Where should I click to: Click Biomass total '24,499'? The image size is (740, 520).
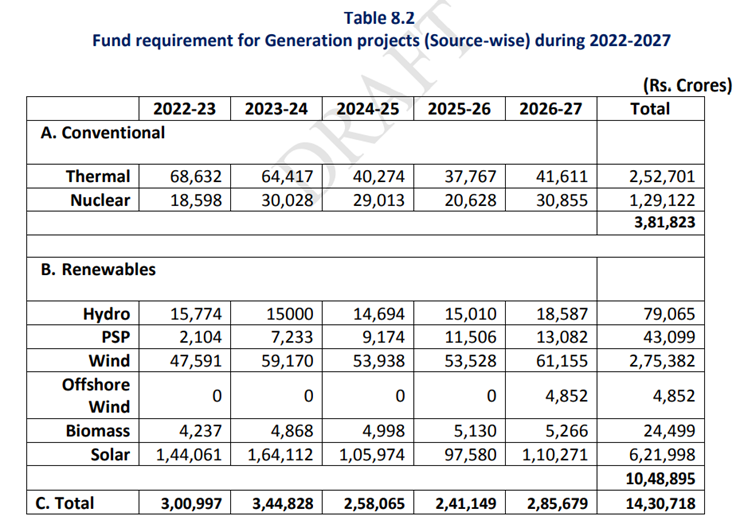click(x=669, y=431)
